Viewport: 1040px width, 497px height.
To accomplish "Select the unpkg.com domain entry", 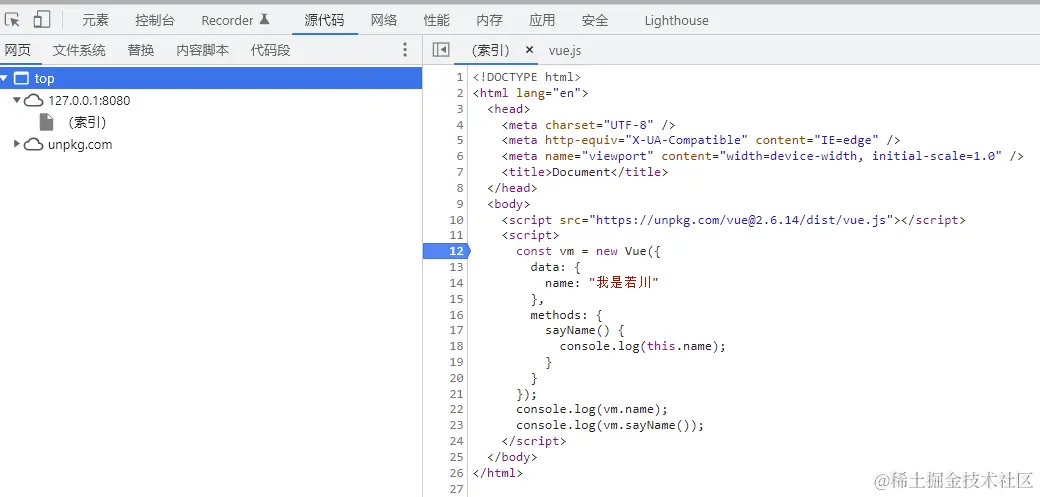I will coord(80,145).
